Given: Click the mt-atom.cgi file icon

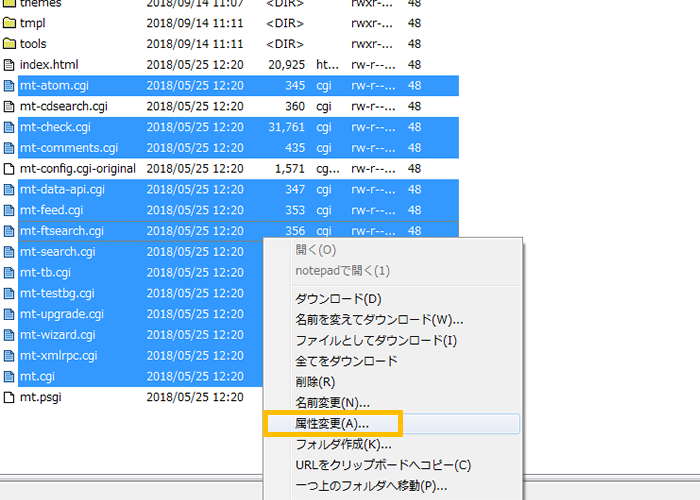Looking at the screenshot, I should click(x=9, y=86).
